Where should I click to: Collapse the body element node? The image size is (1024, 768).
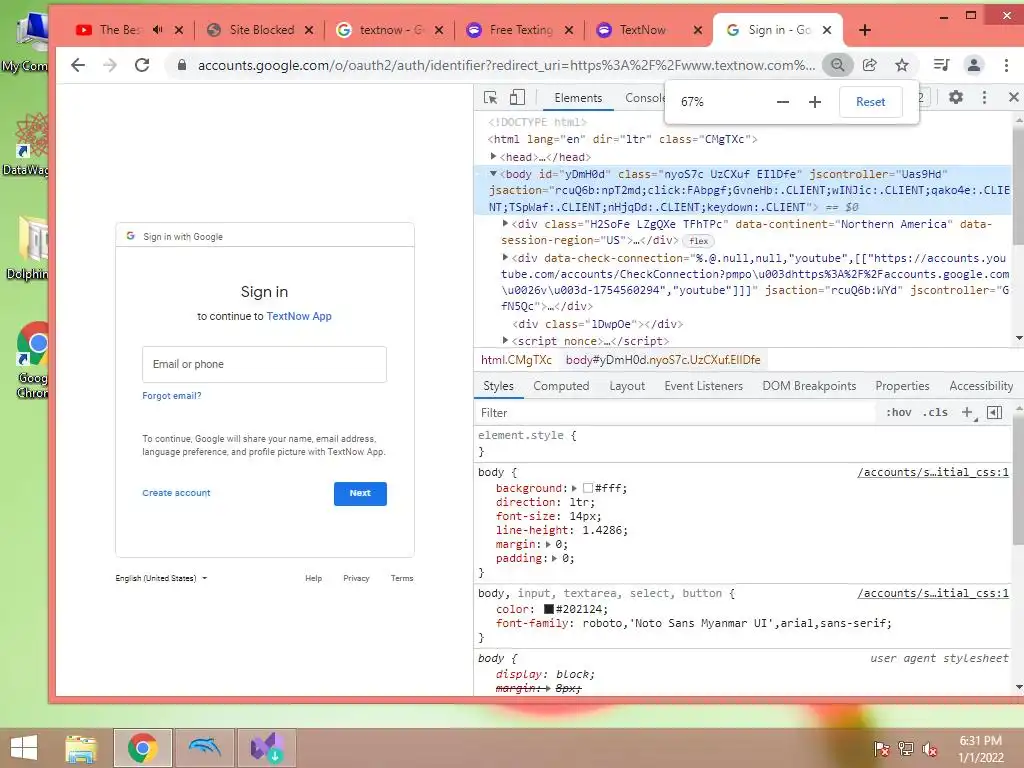point(494,174)
